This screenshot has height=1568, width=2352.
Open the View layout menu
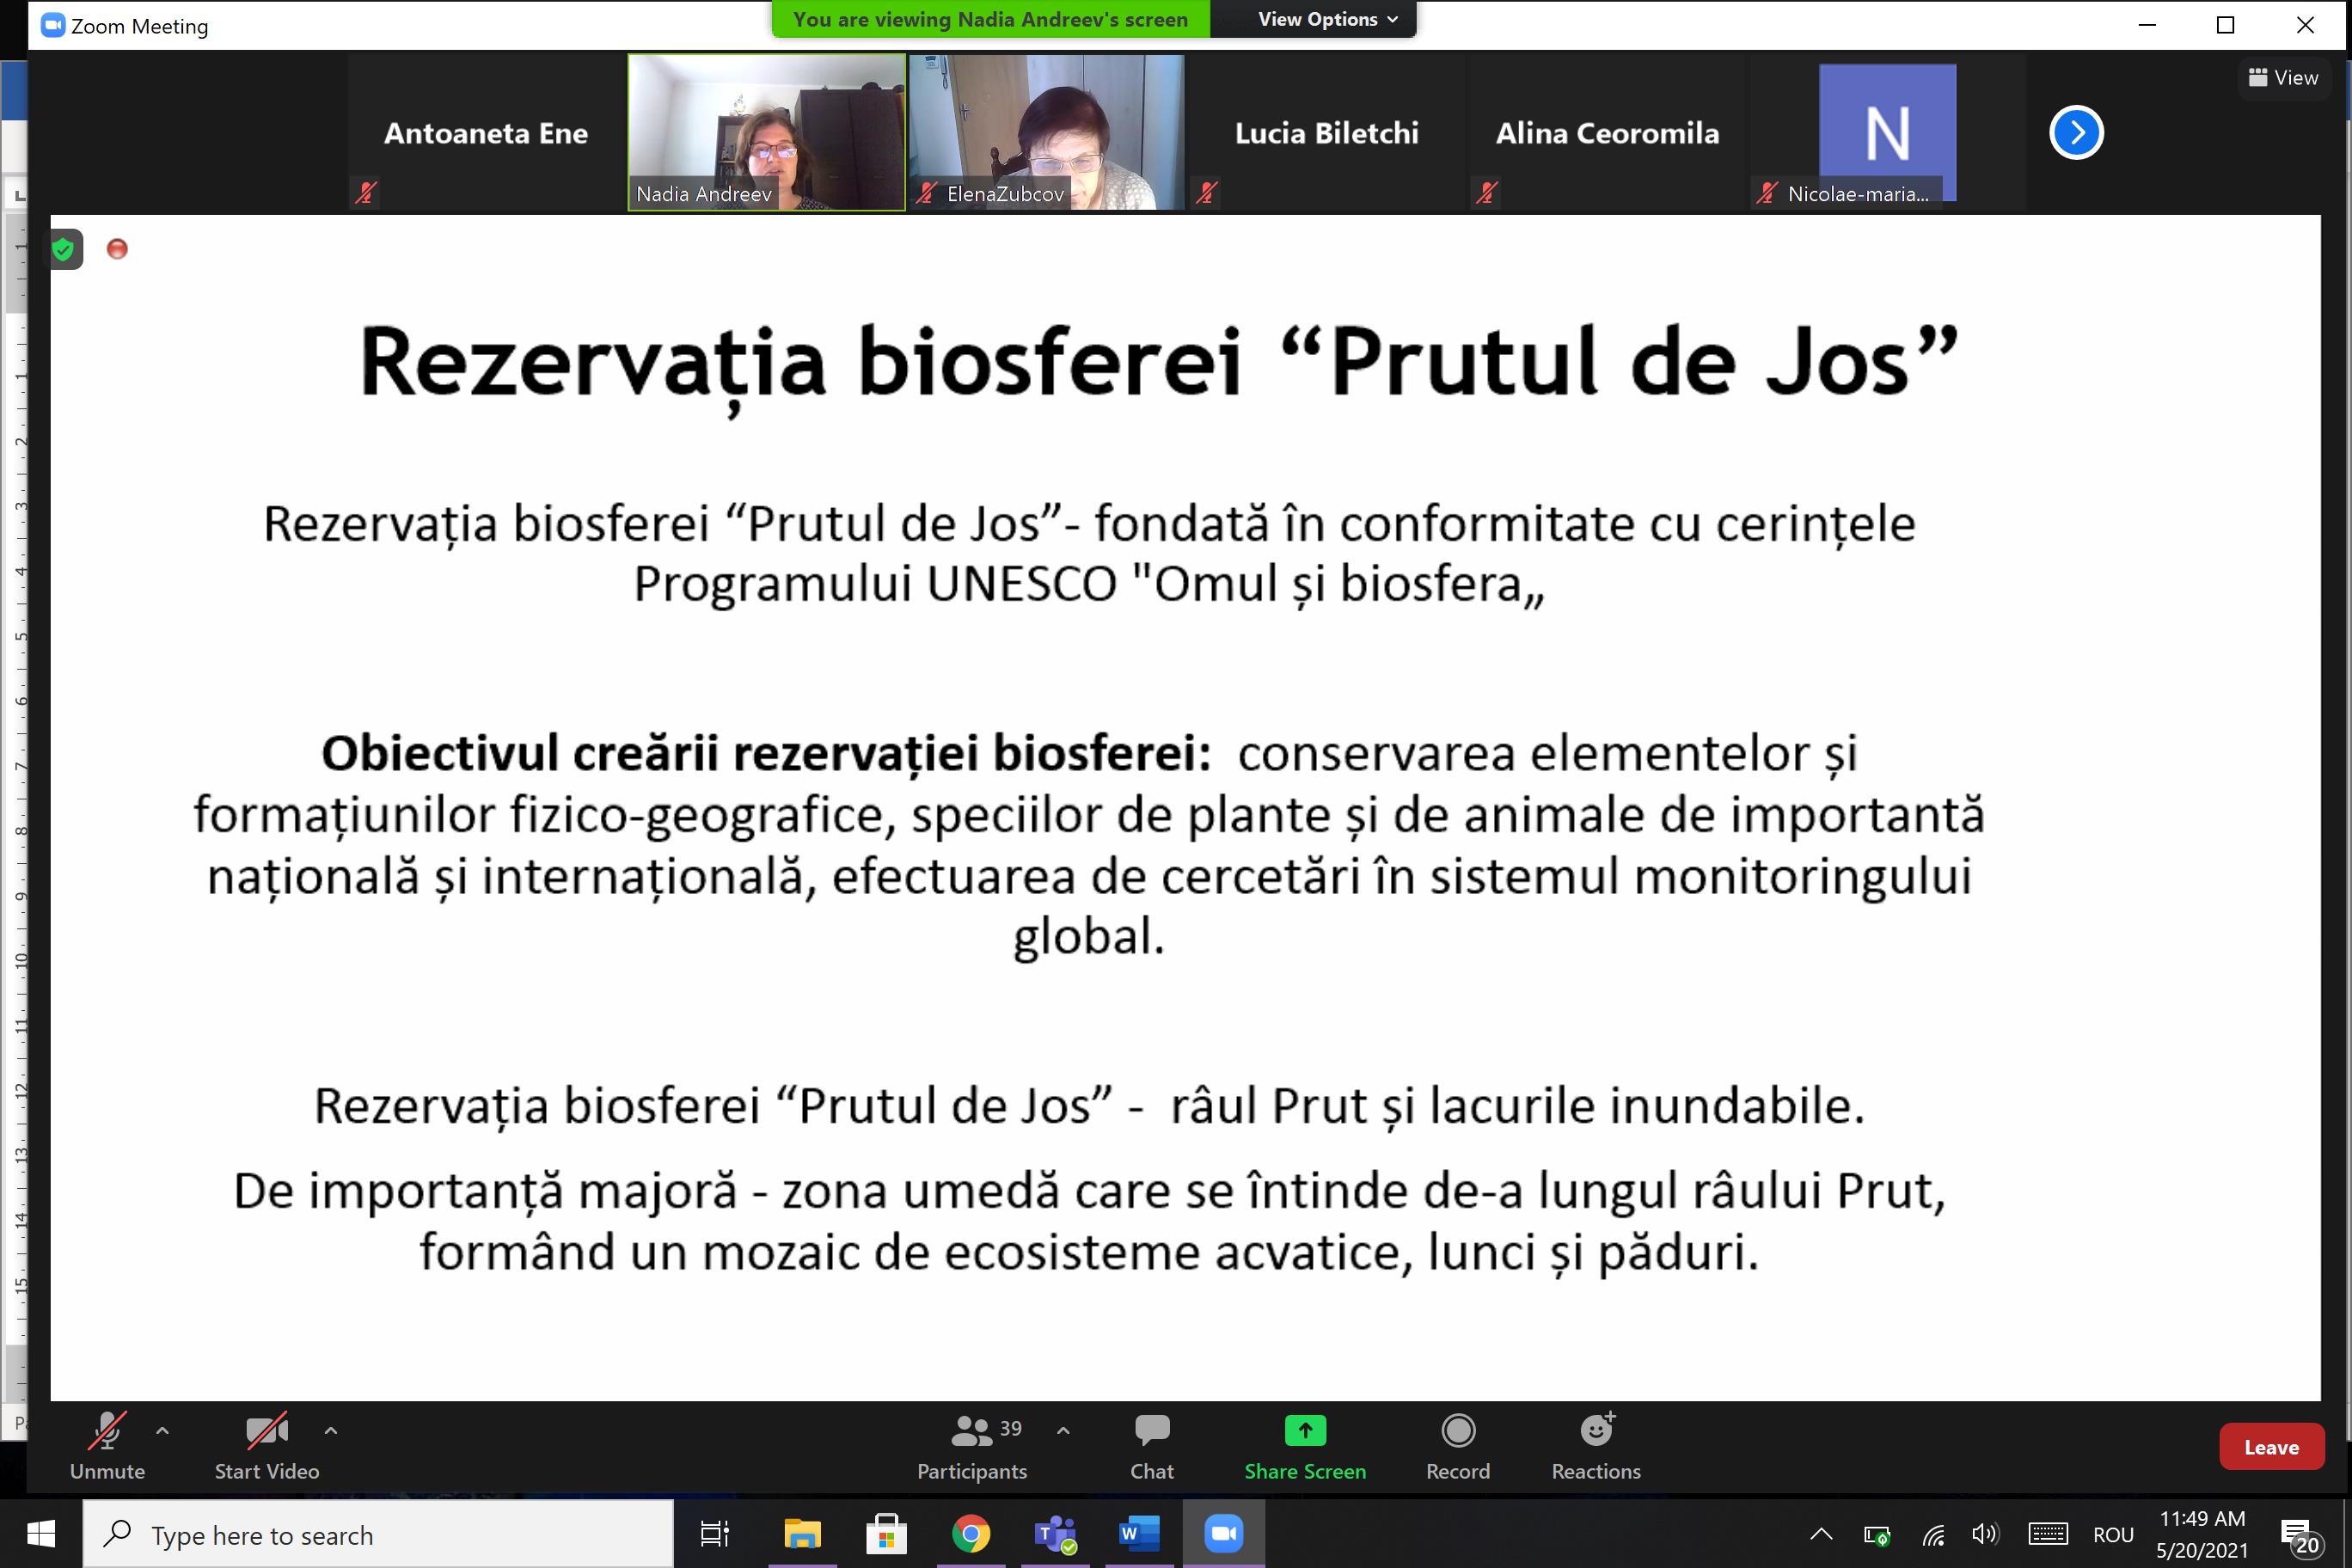point(2282,78)
